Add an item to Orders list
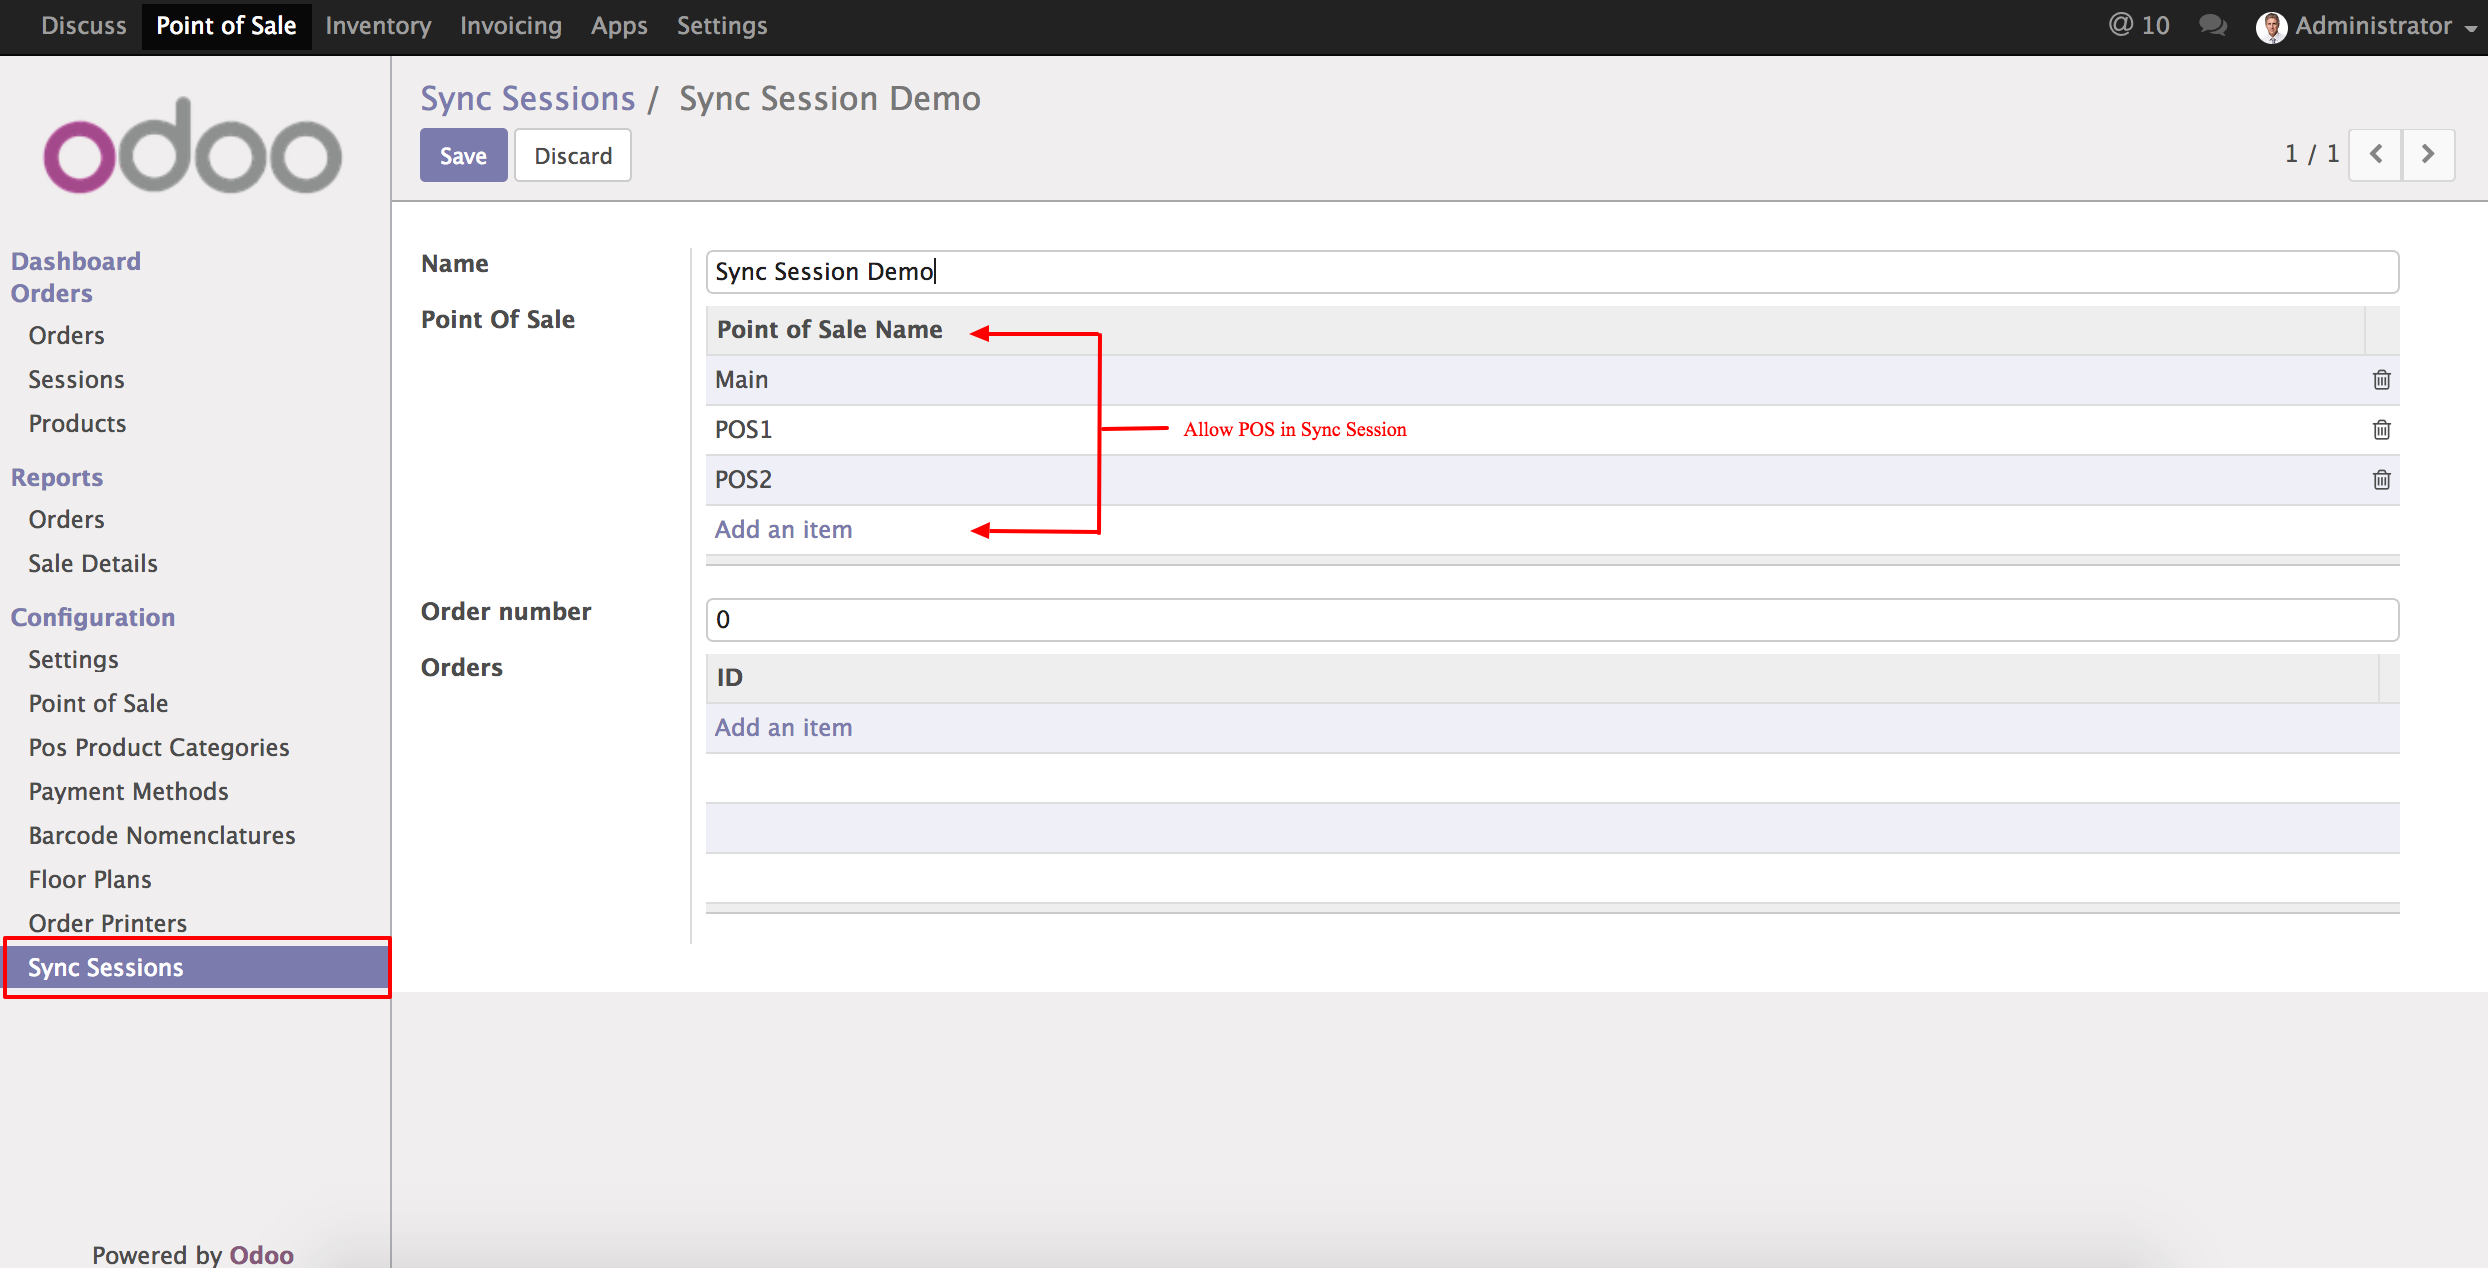Viewport: 2488px width, 1268px height. (783, 727)
